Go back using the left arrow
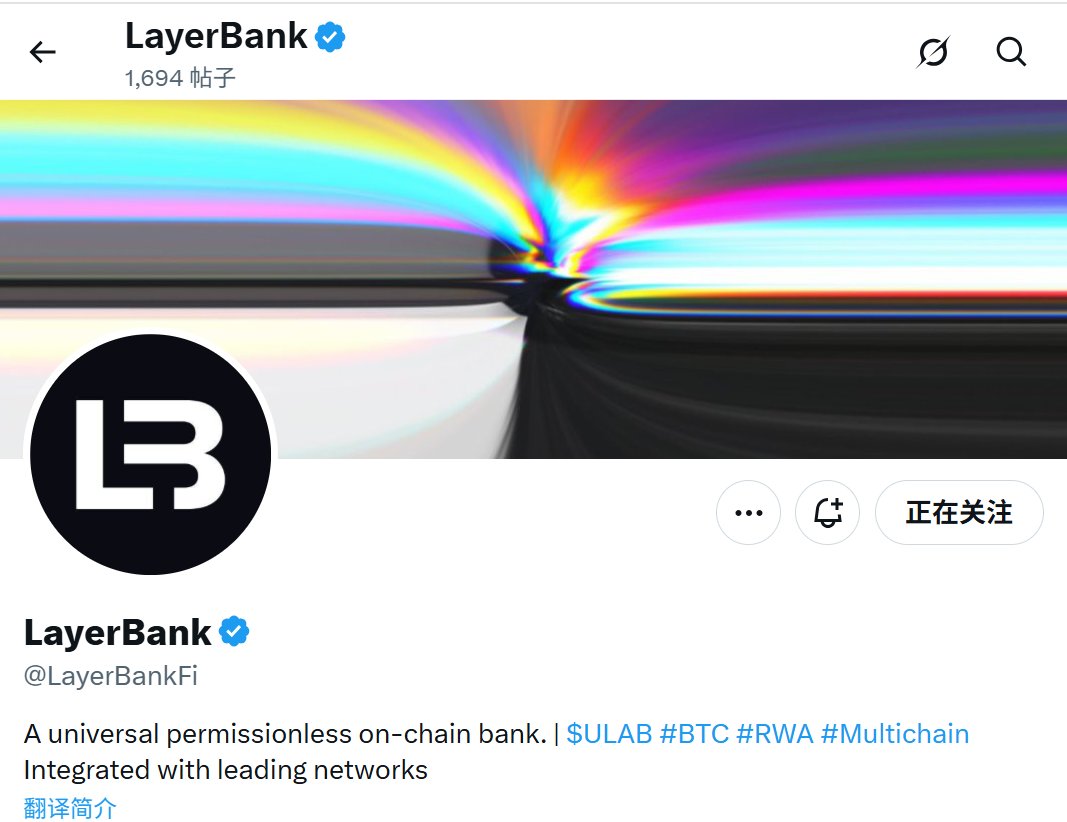The height and width of the screenshot is (822, 1067). click(x=42, y=52)
